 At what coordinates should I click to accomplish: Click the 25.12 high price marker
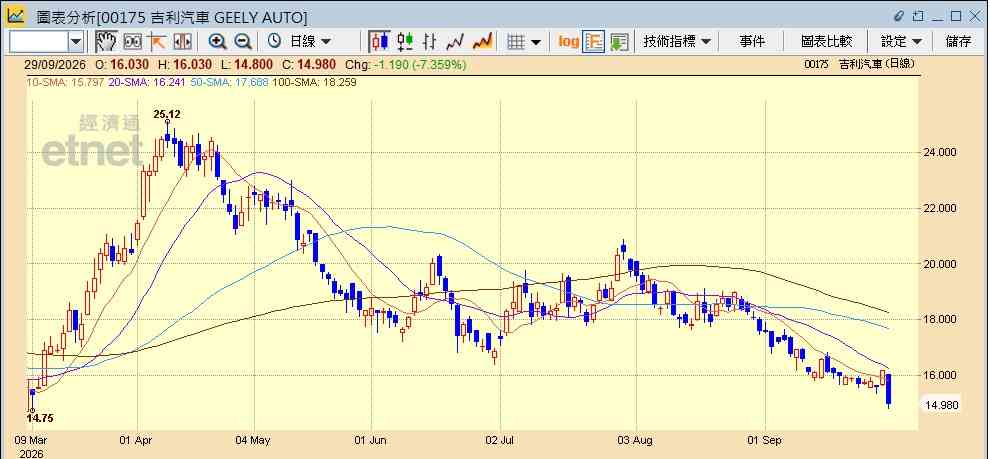point(167,114)
